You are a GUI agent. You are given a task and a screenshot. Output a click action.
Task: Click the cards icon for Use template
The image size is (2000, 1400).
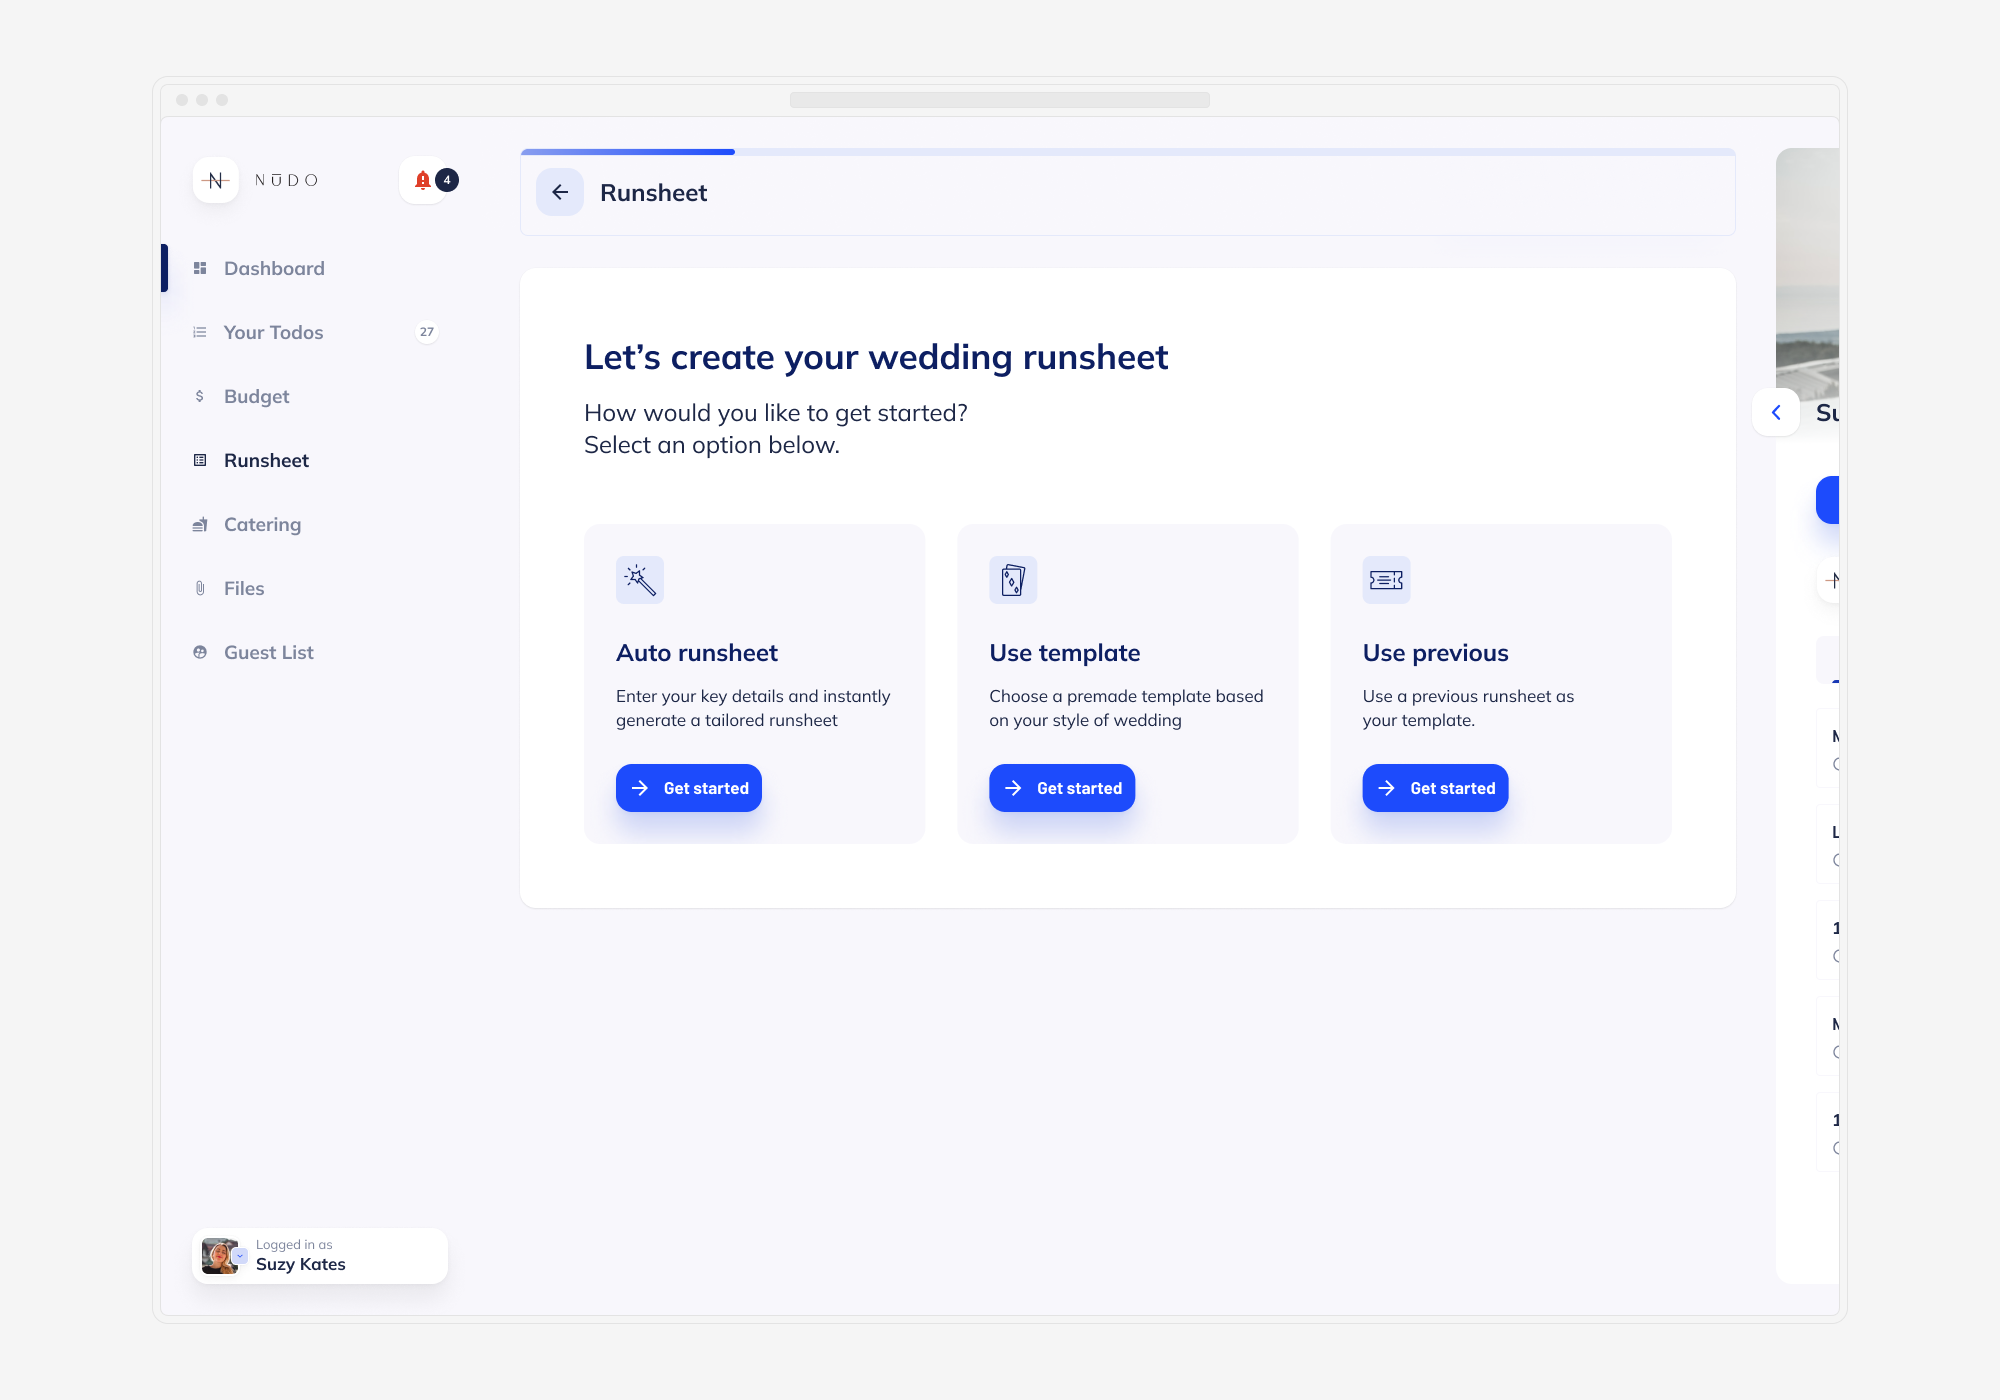[x=1013, y=580]
